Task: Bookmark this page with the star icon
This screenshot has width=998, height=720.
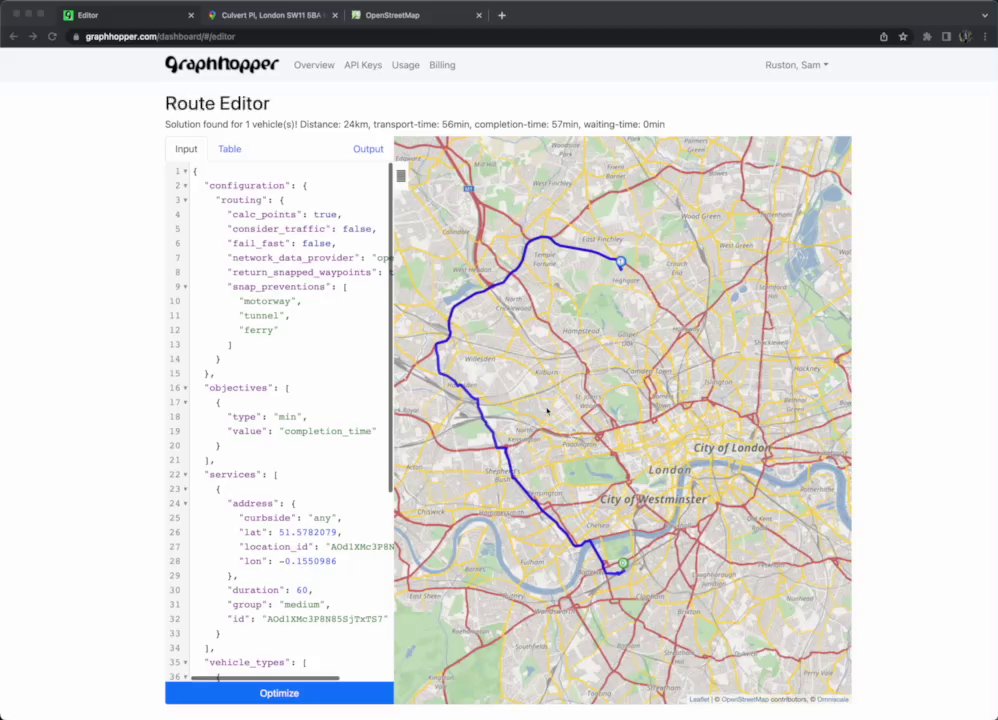Action: [x=903, y=37]
